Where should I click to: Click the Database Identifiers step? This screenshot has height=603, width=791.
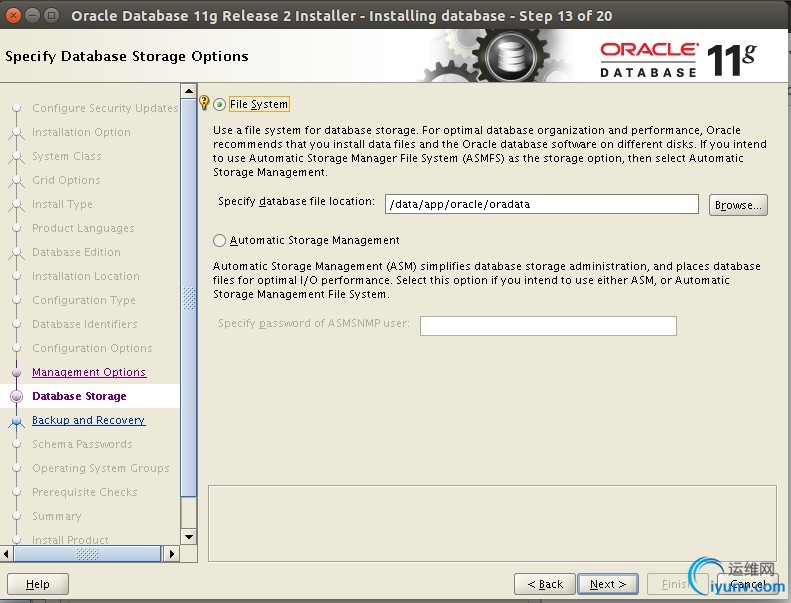pos(85,324)
